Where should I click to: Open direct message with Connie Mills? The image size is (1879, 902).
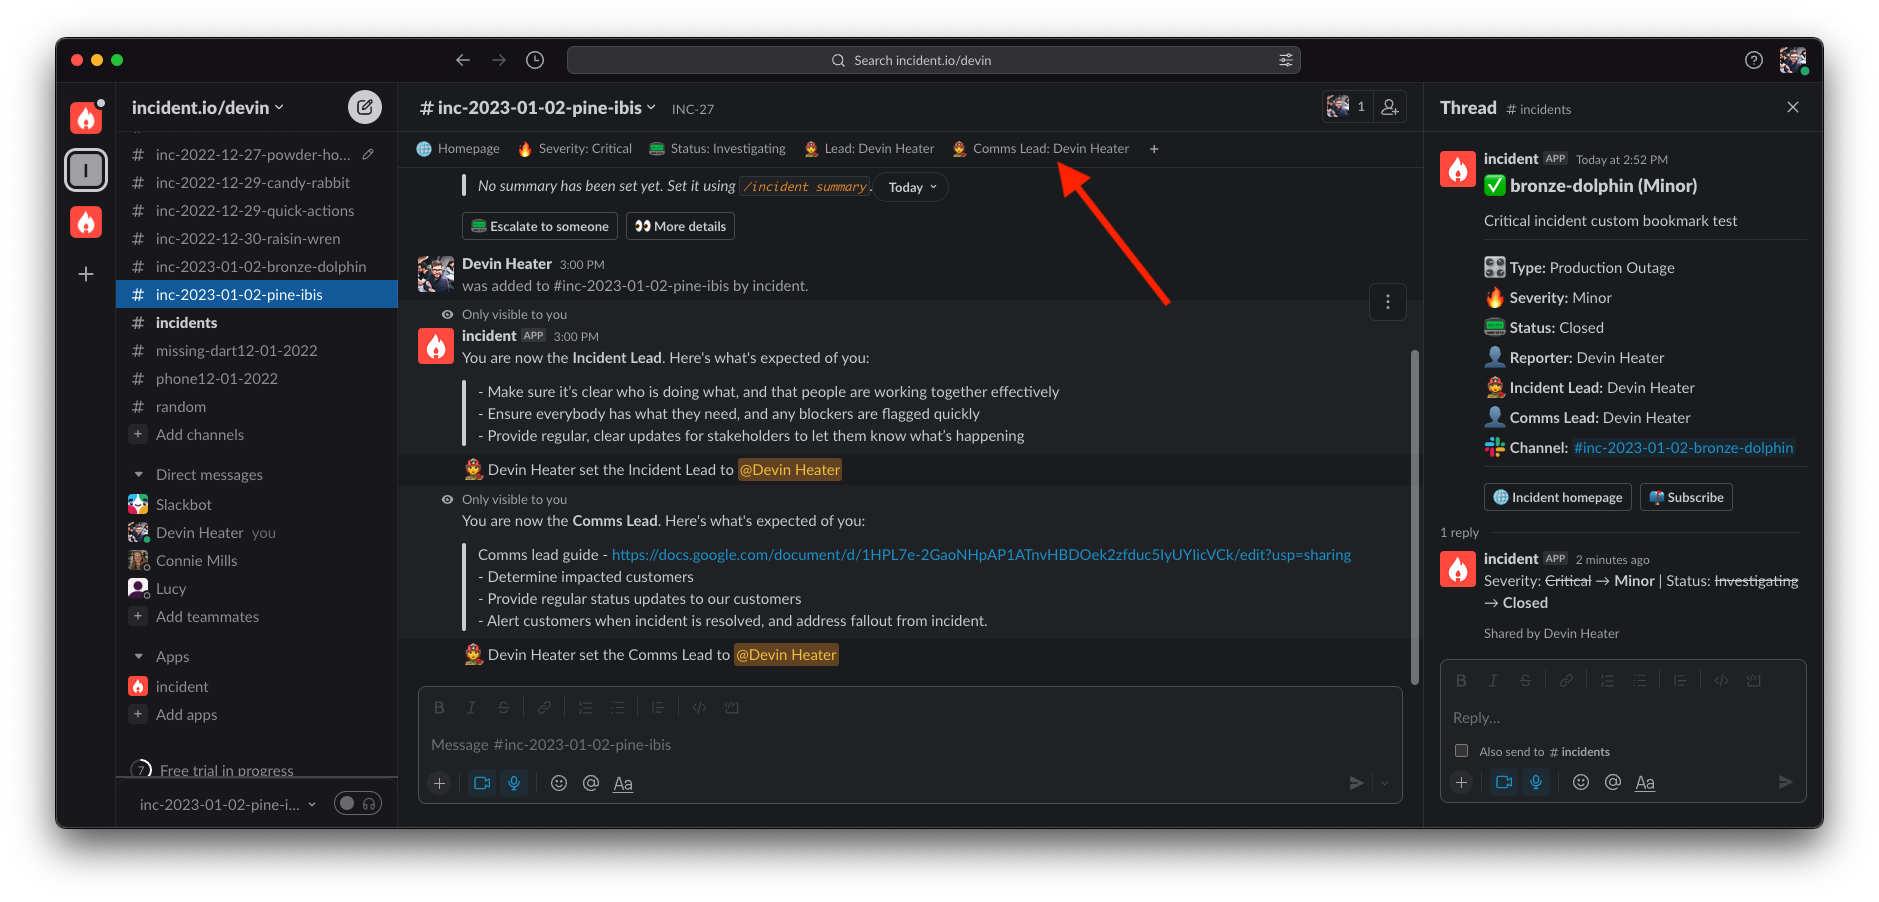pos(257,560)
